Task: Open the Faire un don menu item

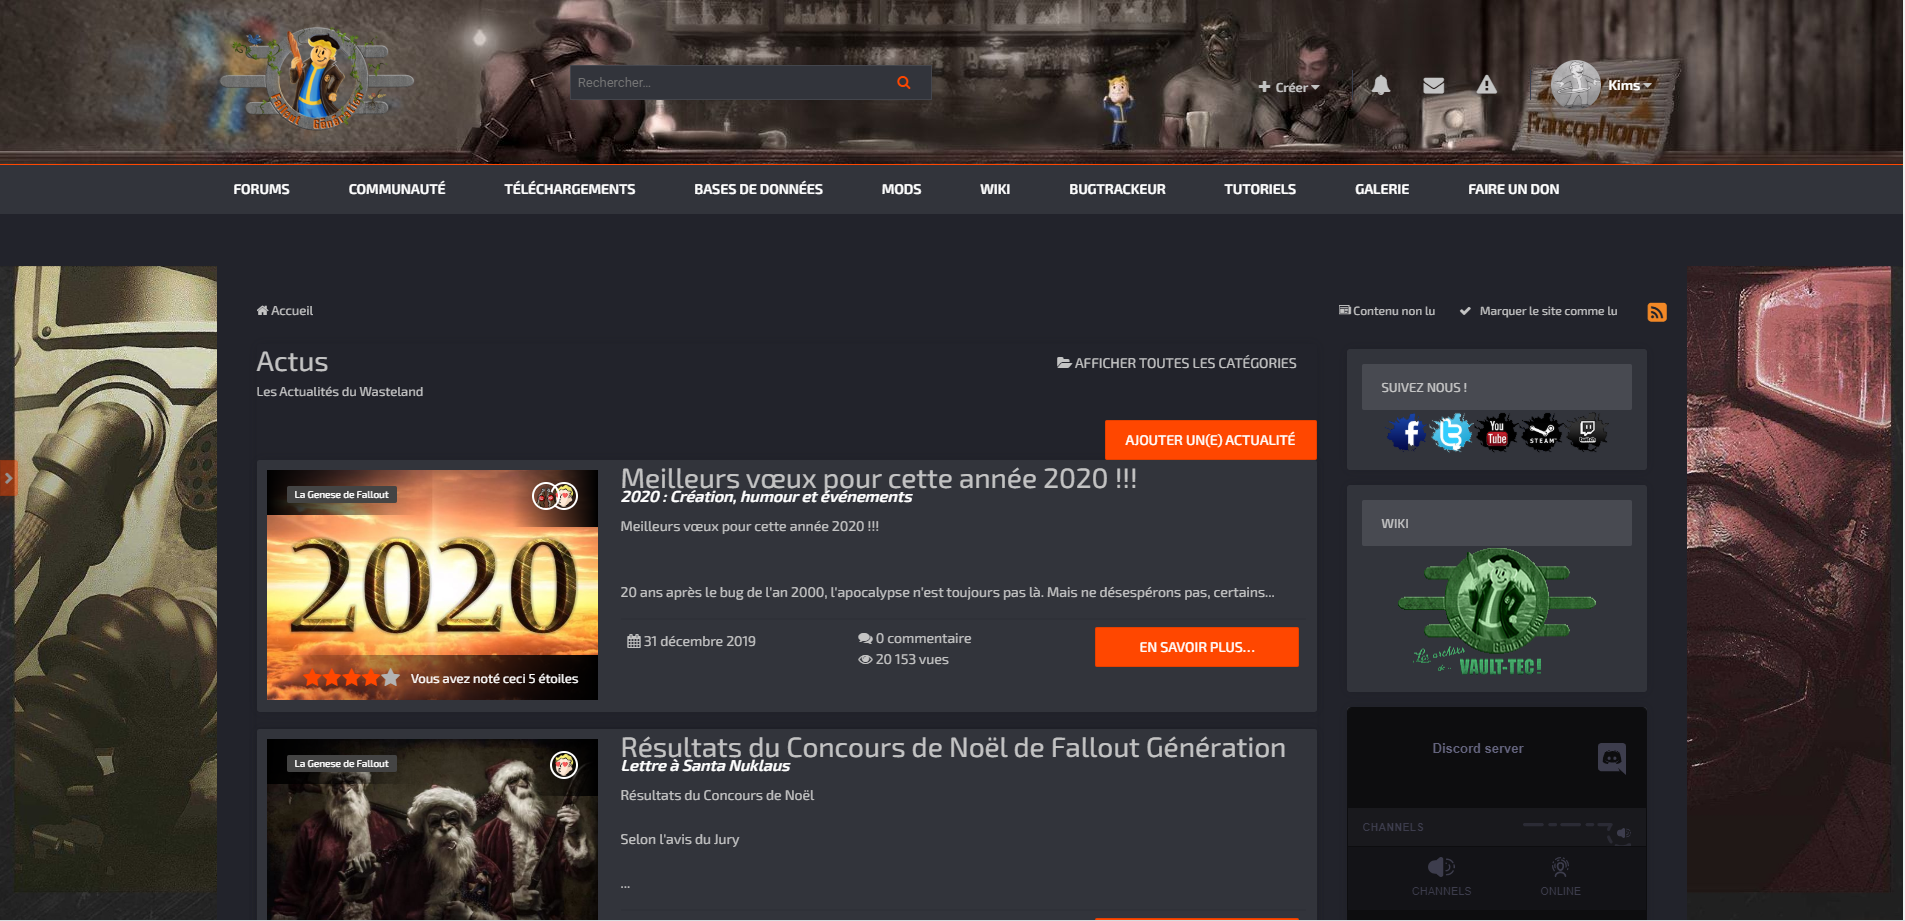Action: coord(1513,189)
